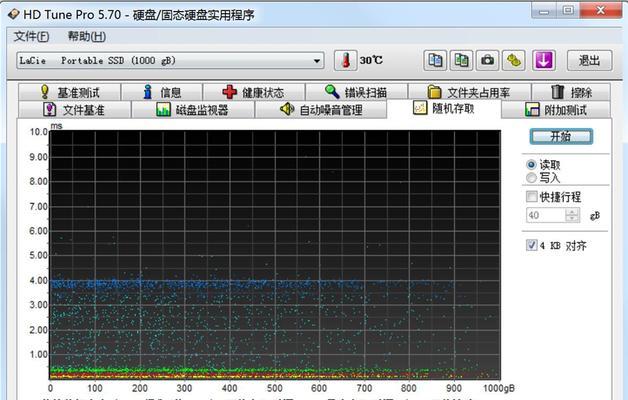Click the HD Tune Pro title bar icon

coord(14,14)
